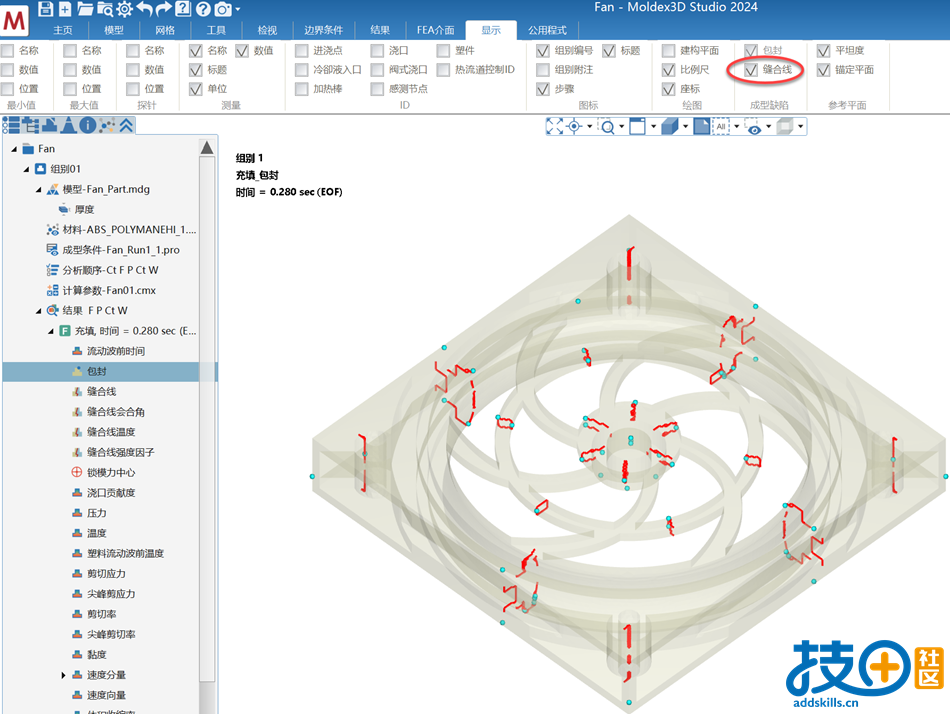Take a snapshot with the camera icon

[223, 8]
